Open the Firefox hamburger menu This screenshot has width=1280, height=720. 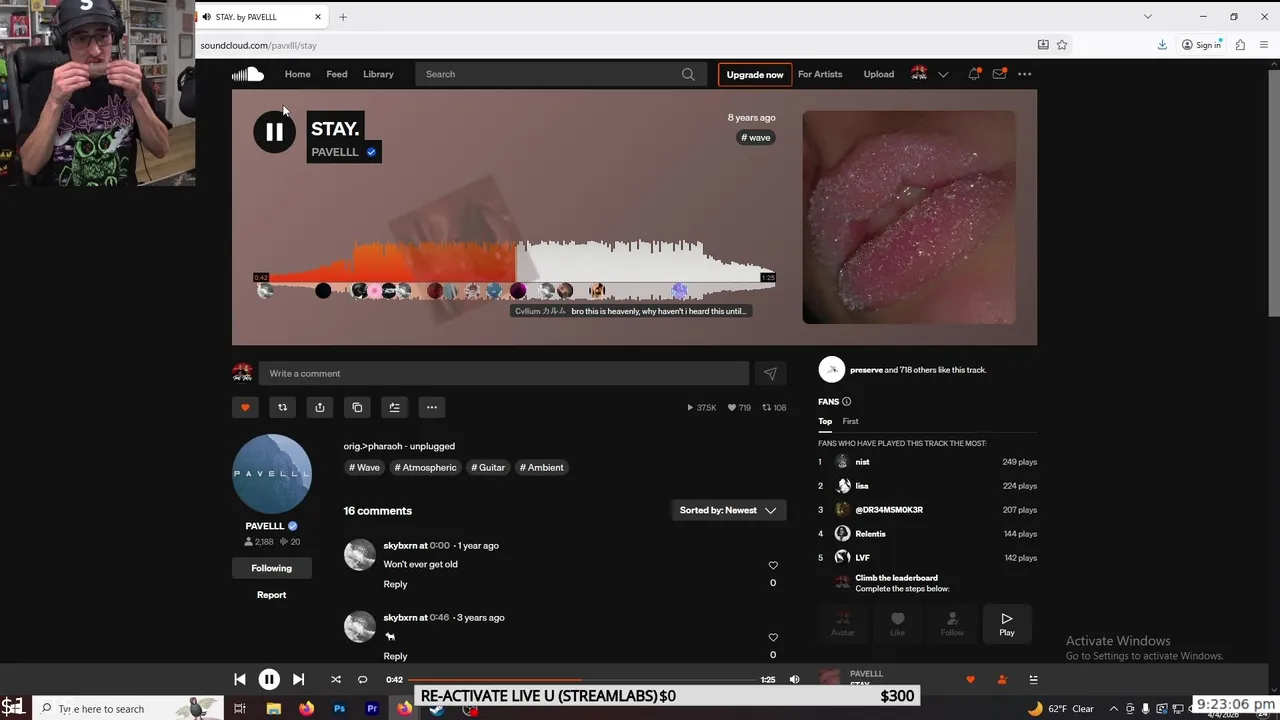click(x=1265, y=45)
